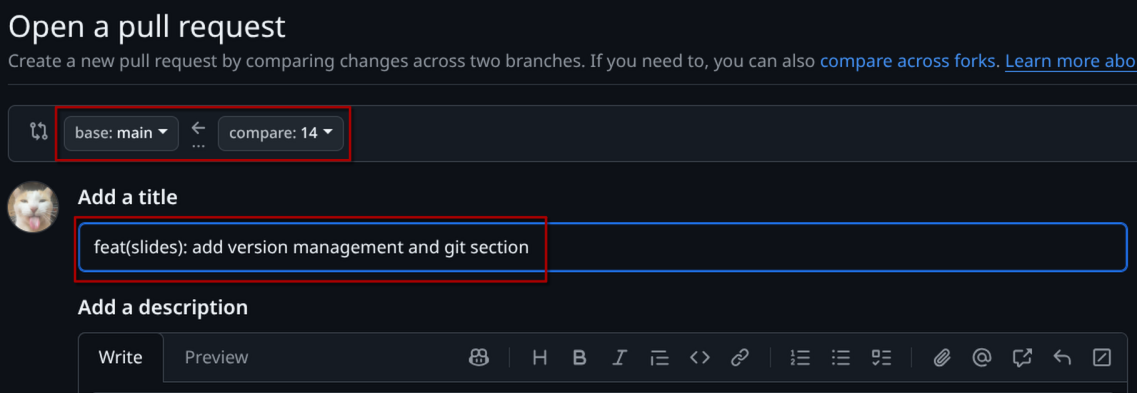Insert a heading with the H icon
The width and height of the screenshot is (1137, 393).
tap(539, 357)
